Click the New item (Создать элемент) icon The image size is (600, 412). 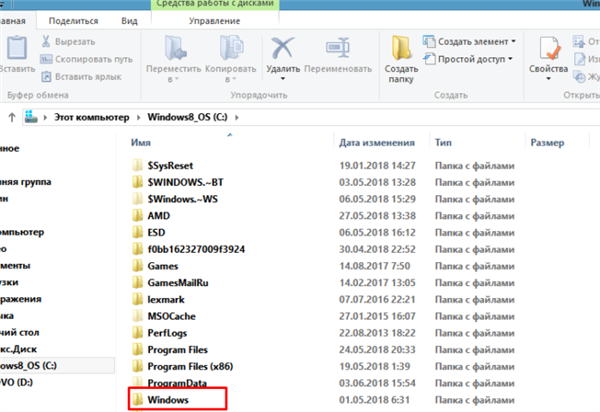click(x=429, y=41)
